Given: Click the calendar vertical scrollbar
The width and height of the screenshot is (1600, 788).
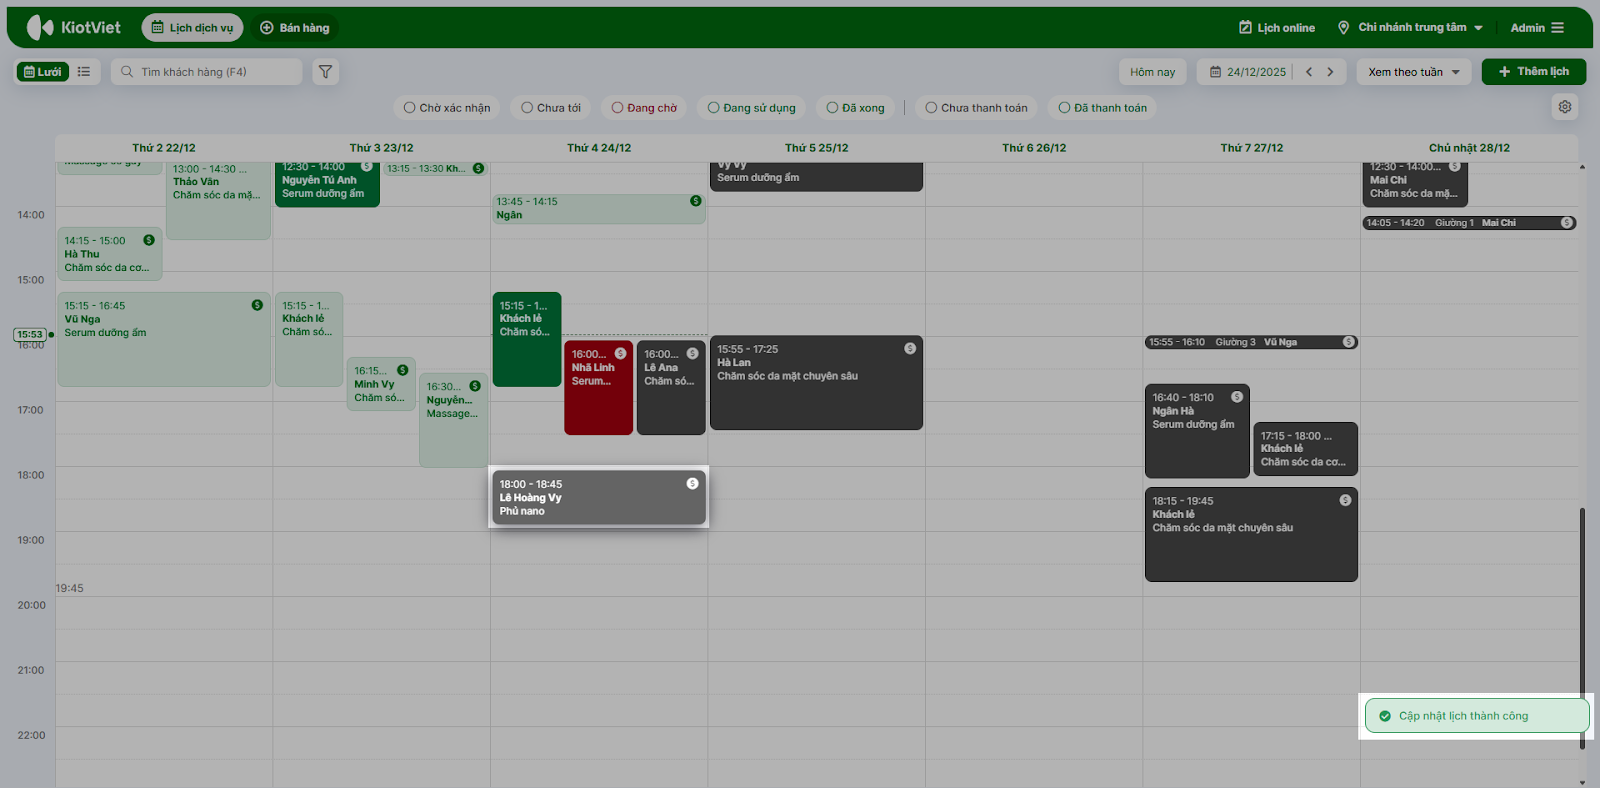Looking at the screenshot, I should tap(1582, 628).
